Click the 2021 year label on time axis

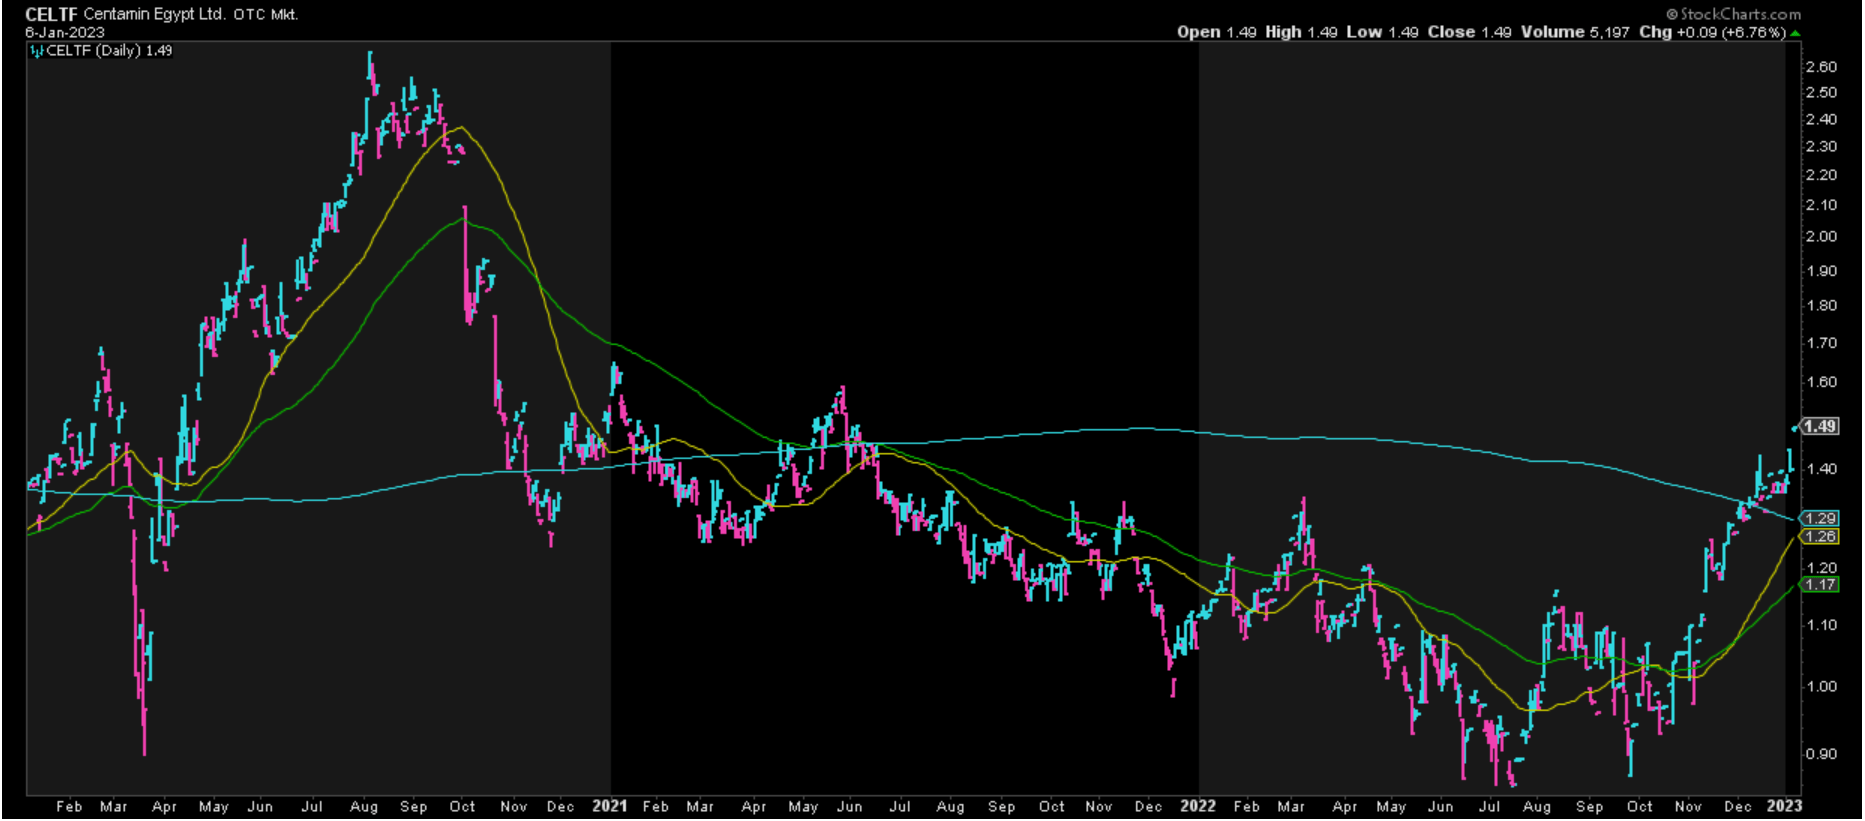pos(610,806)
